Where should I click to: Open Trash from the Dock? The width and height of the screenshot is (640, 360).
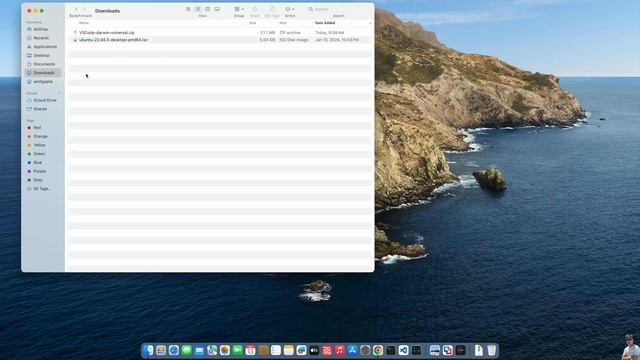pos(491,350)
